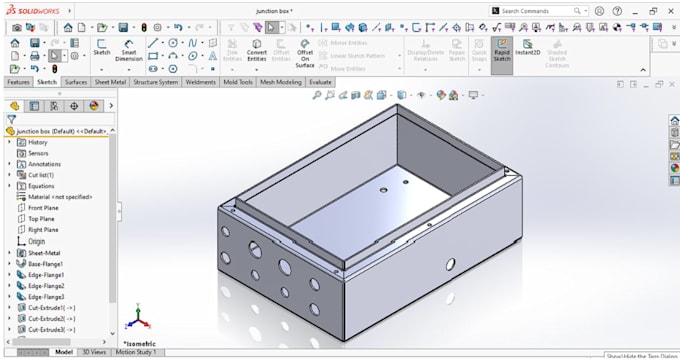Screen dimensions: 680x361
Task: Open the FeatureManager design tree tab
Action: click(x=14, y=106)
